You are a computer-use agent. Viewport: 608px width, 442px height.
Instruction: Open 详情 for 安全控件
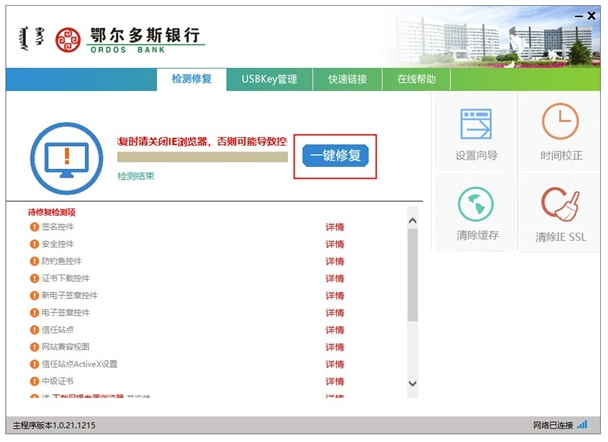tap(335, 244)
